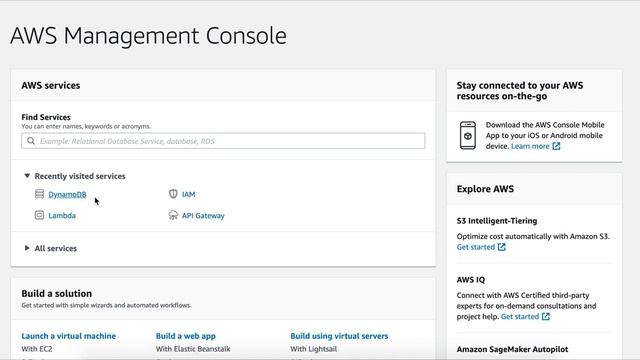This screenshot has width=640, height=360.
Task: Click the S3 Intelligent-Tiering heading
Action: coord(497,221)
